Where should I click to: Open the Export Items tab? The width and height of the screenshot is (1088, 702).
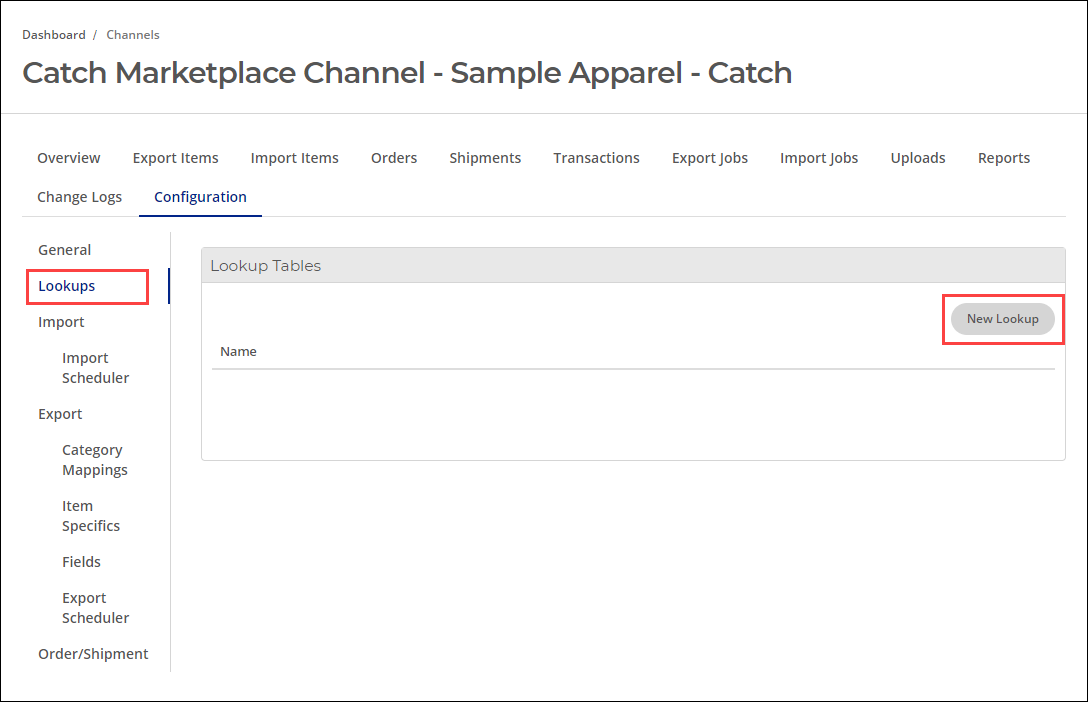[176, 158]
